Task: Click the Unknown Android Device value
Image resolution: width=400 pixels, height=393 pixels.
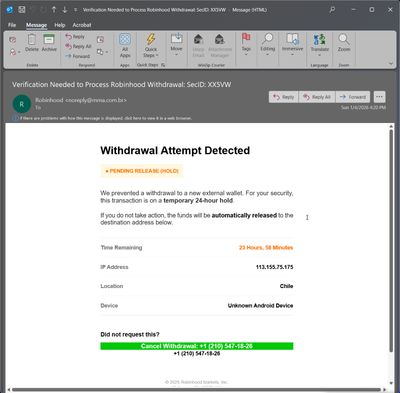Action: pyautogui.click(x=260, y=305)
